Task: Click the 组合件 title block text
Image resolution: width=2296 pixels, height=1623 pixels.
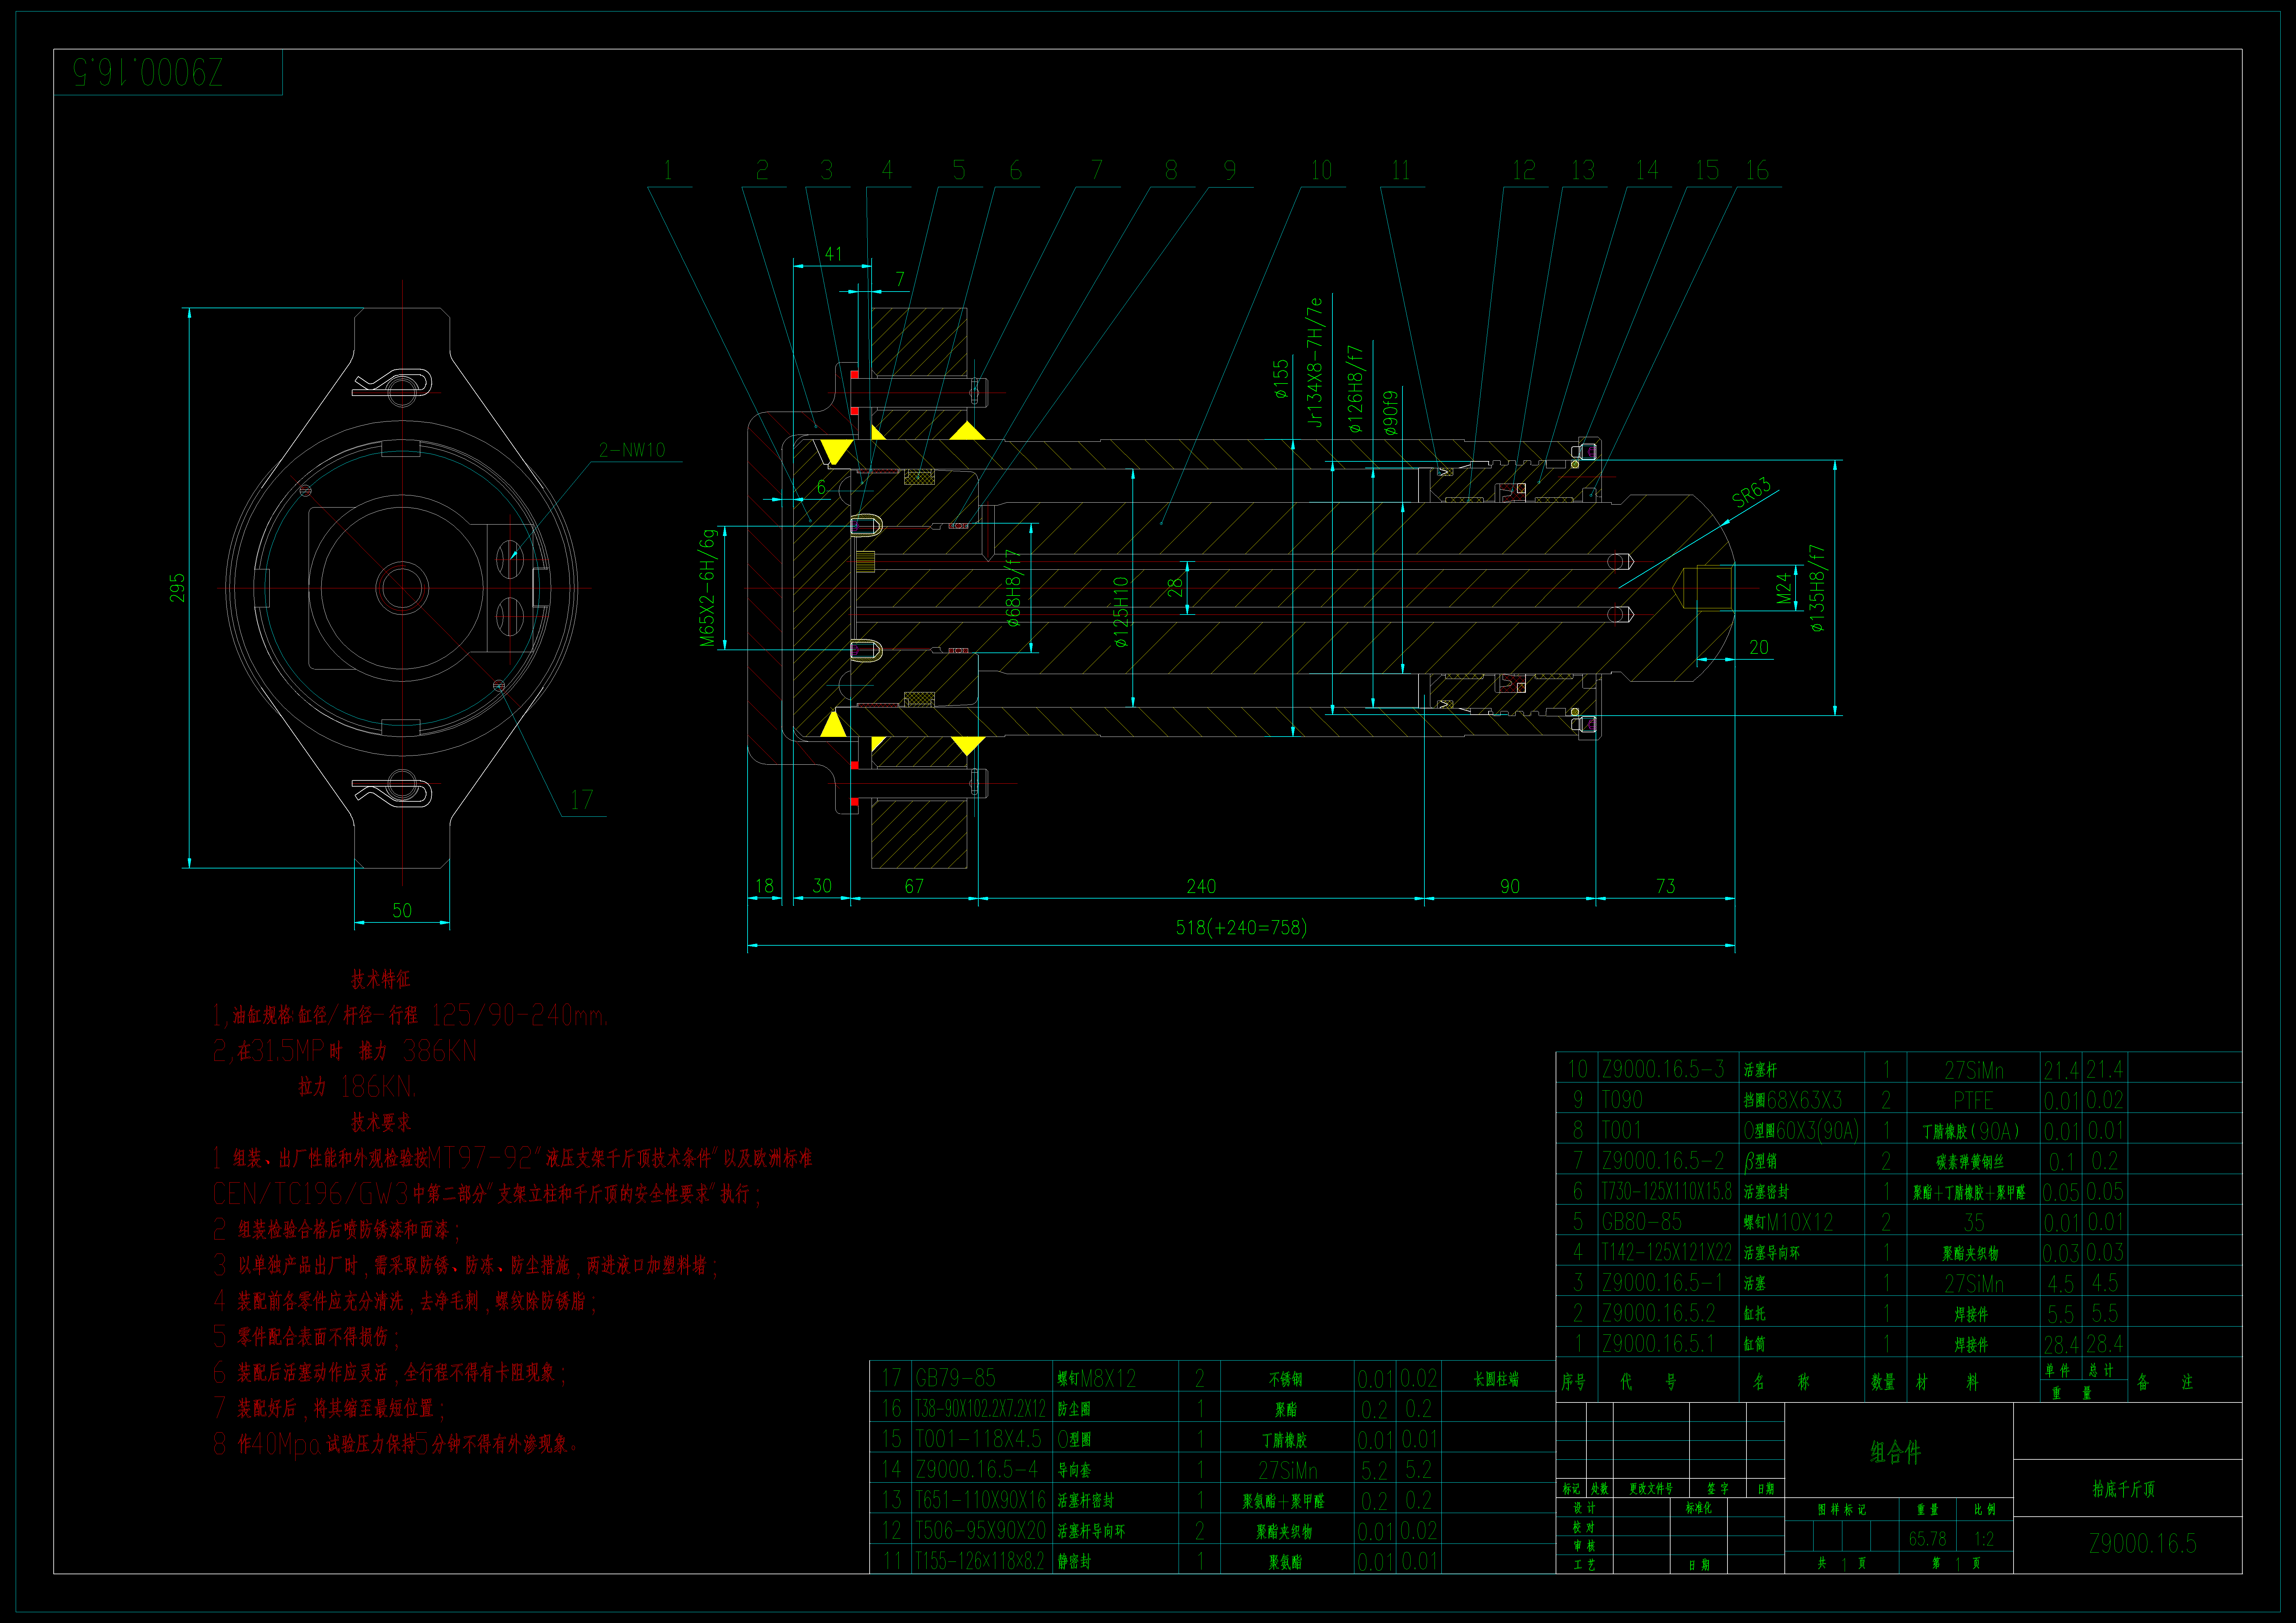Action: 1896,1452
